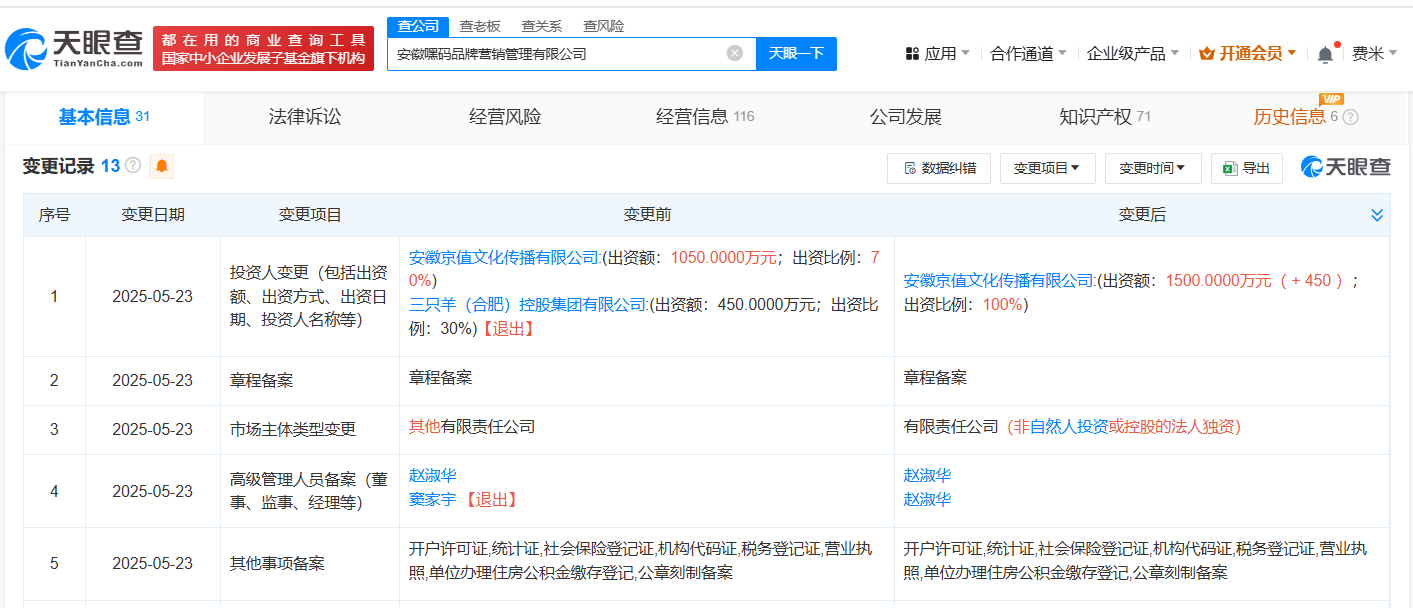This screenshot has height=608, width=1413.
Task: Click the help question mark beside 变更记录 13
Action: 133,166
